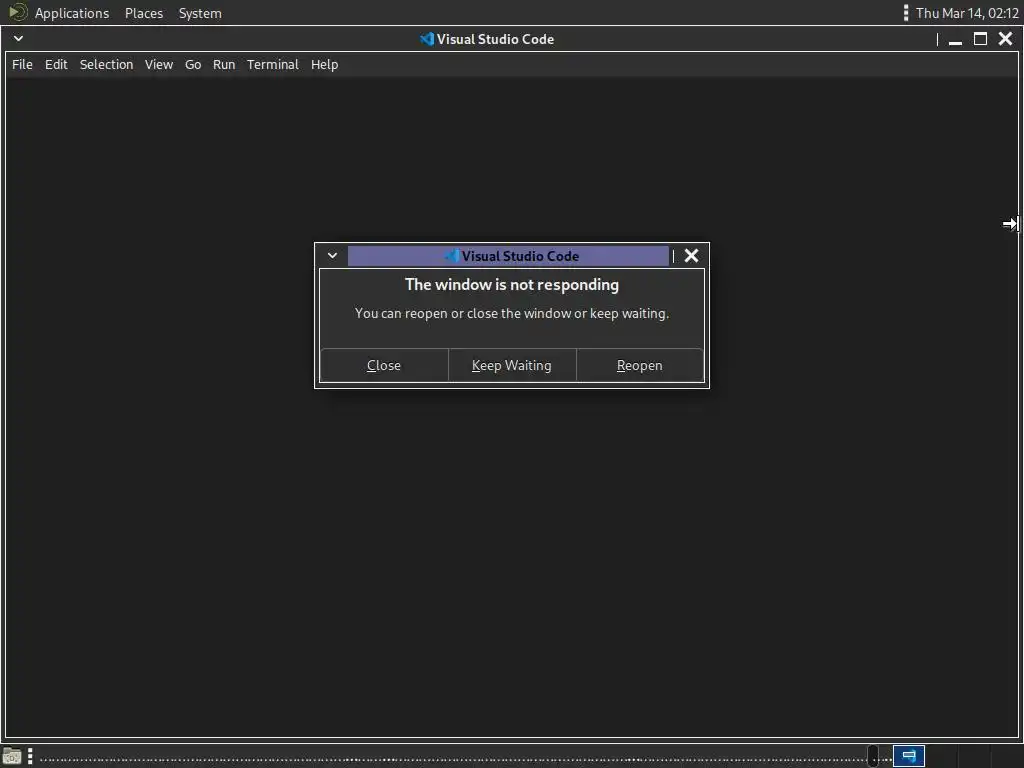1024x768 pixels.
Task: Click the show desktop icon in bottom panel
Action: coord(12,756)
